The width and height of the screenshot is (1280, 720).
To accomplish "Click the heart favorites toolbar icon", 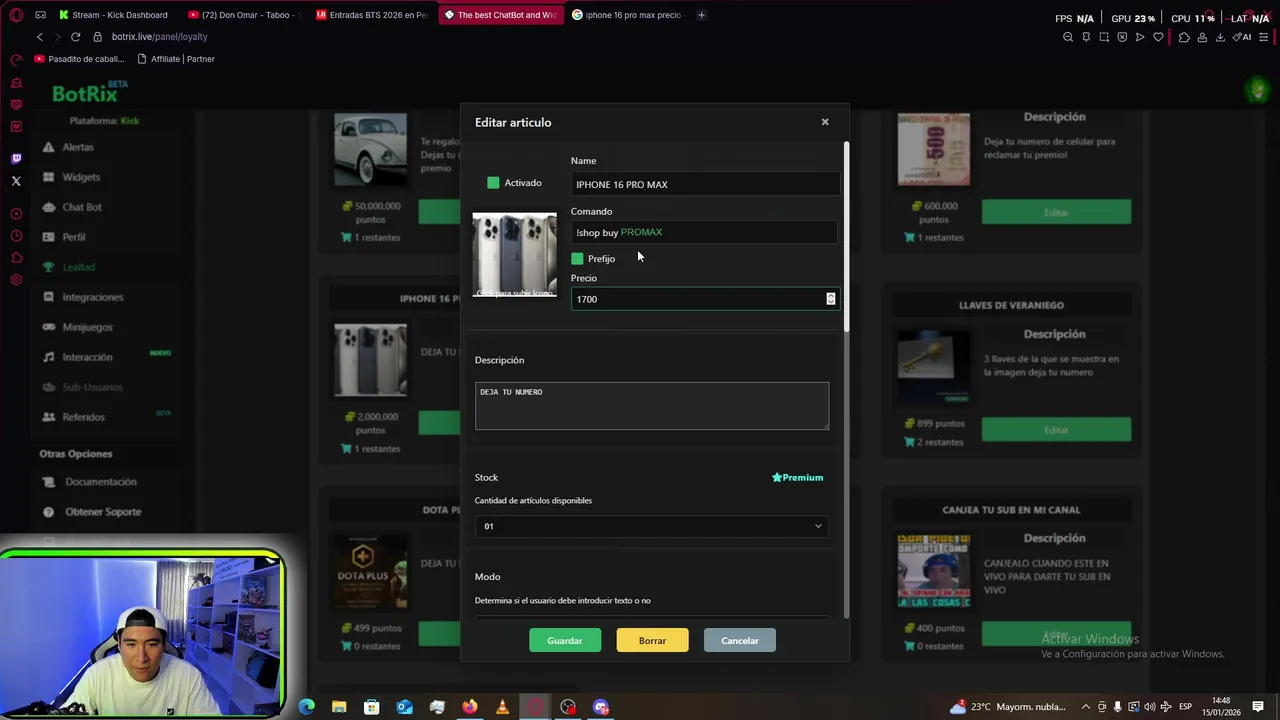I will click(x=1158, y=37).
